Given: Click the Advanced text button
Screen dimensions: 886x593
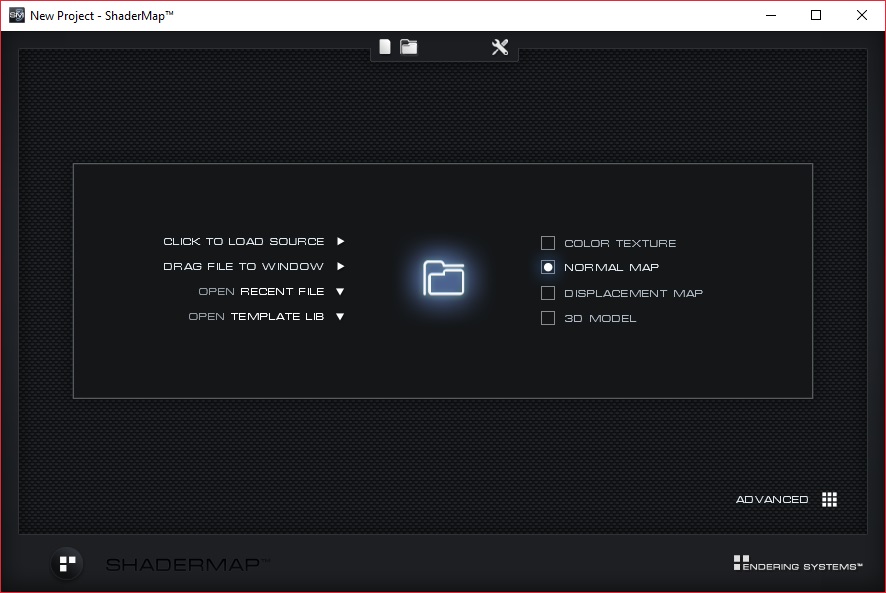Looking at the screenshot, I should 772,500.
